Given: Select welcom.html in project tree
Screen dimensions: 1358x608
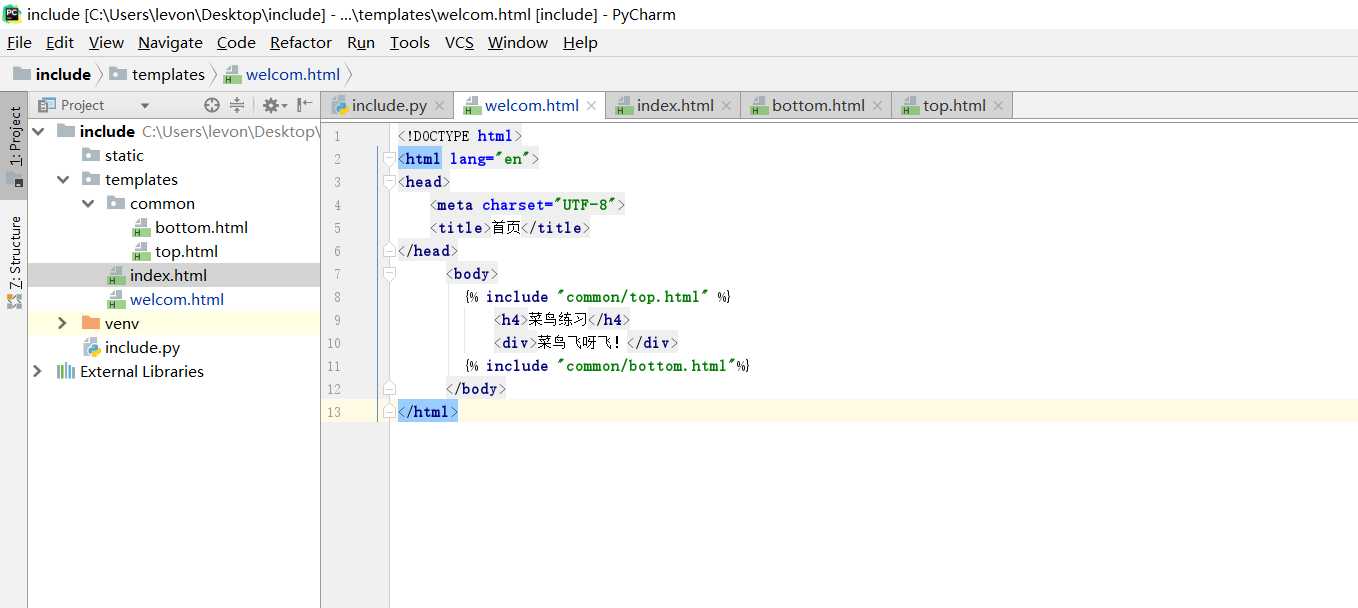Looking at the screenshot, I should pyautogui.click(x=177, y=299).
